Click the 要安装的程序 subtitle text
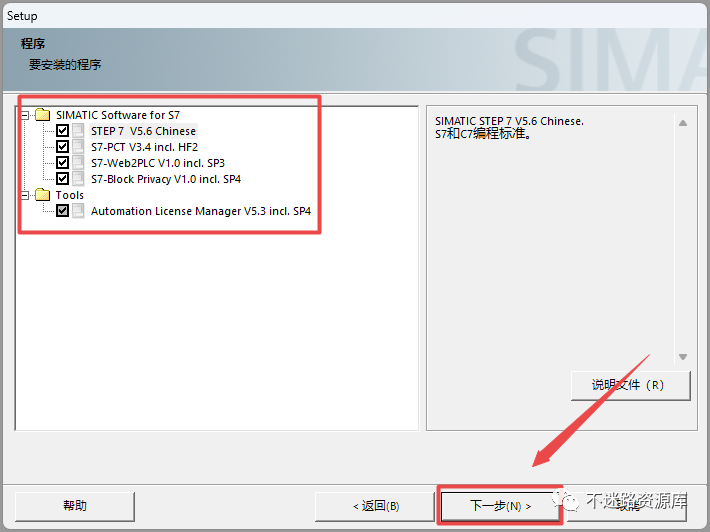This screenshot has height=532, width=710. [65, 65]
